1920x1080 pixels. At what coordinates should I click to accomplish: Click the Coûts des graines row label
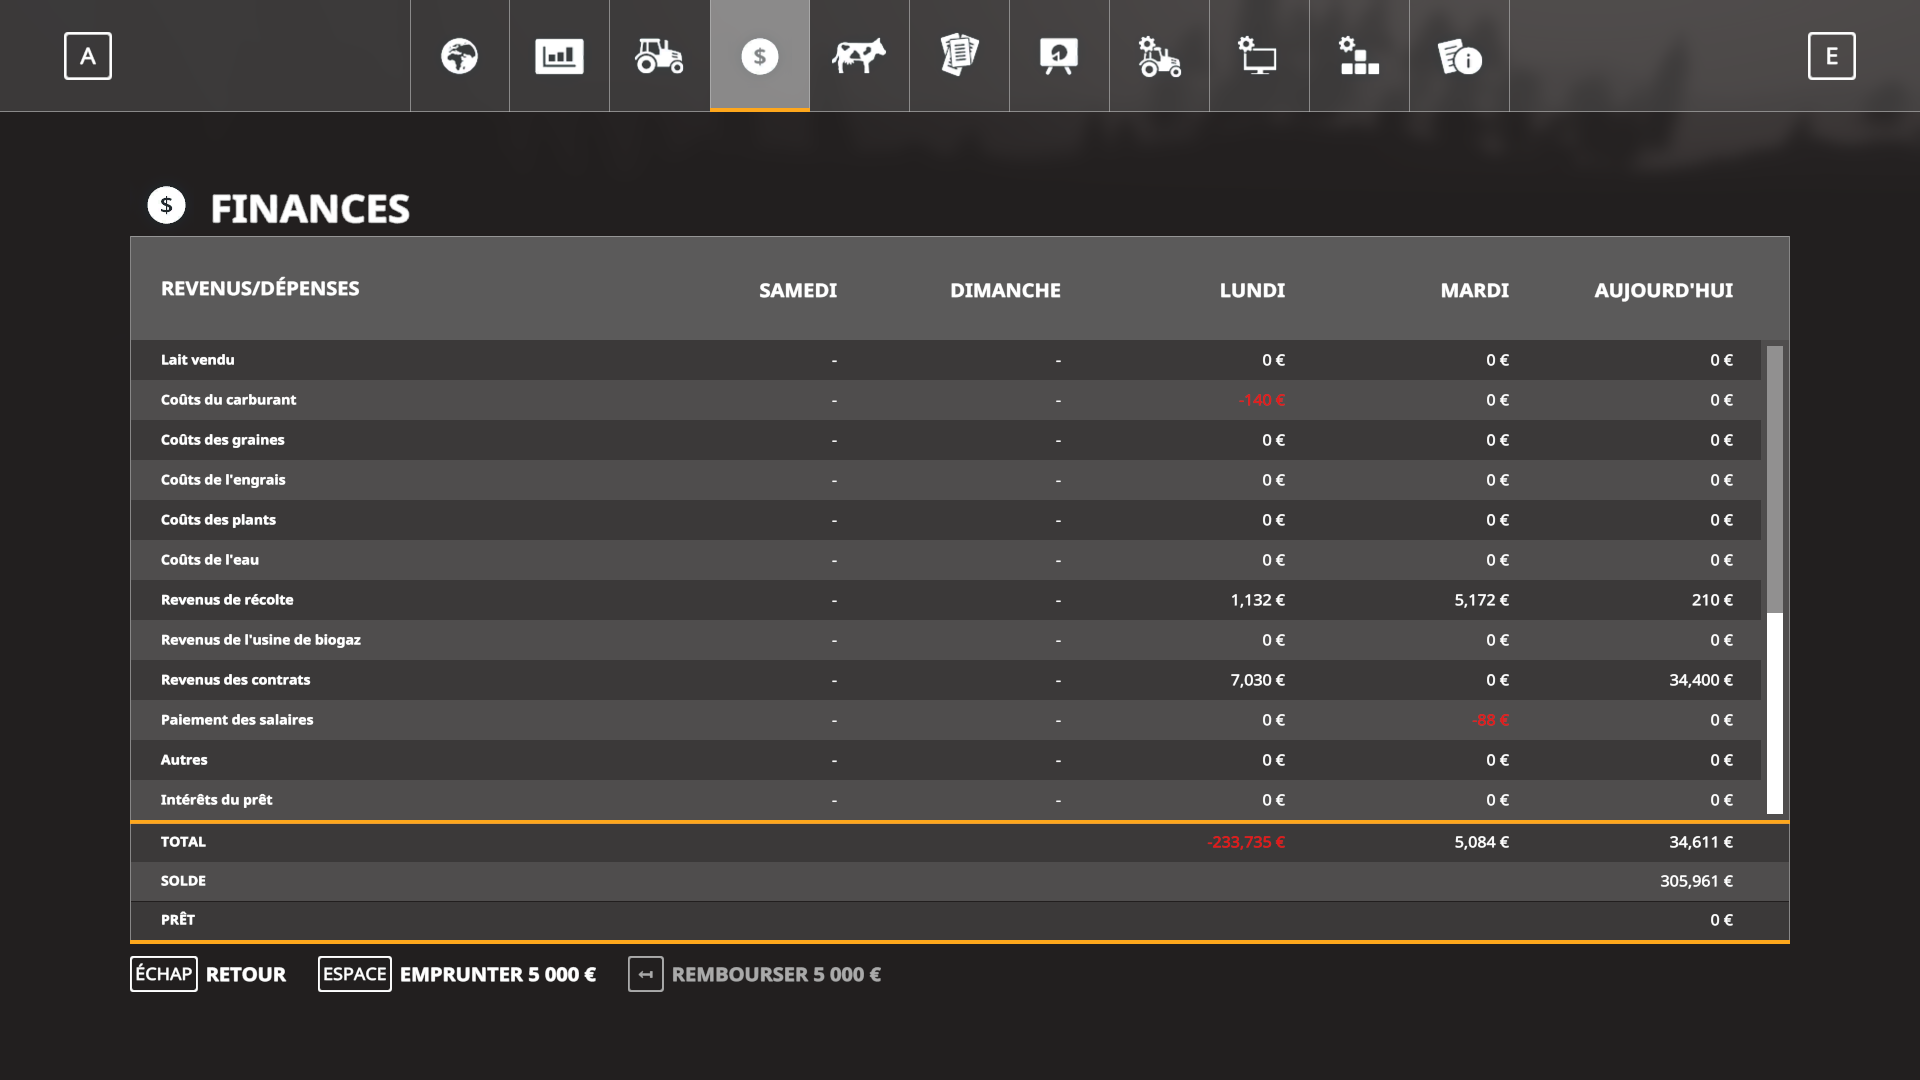223,440
